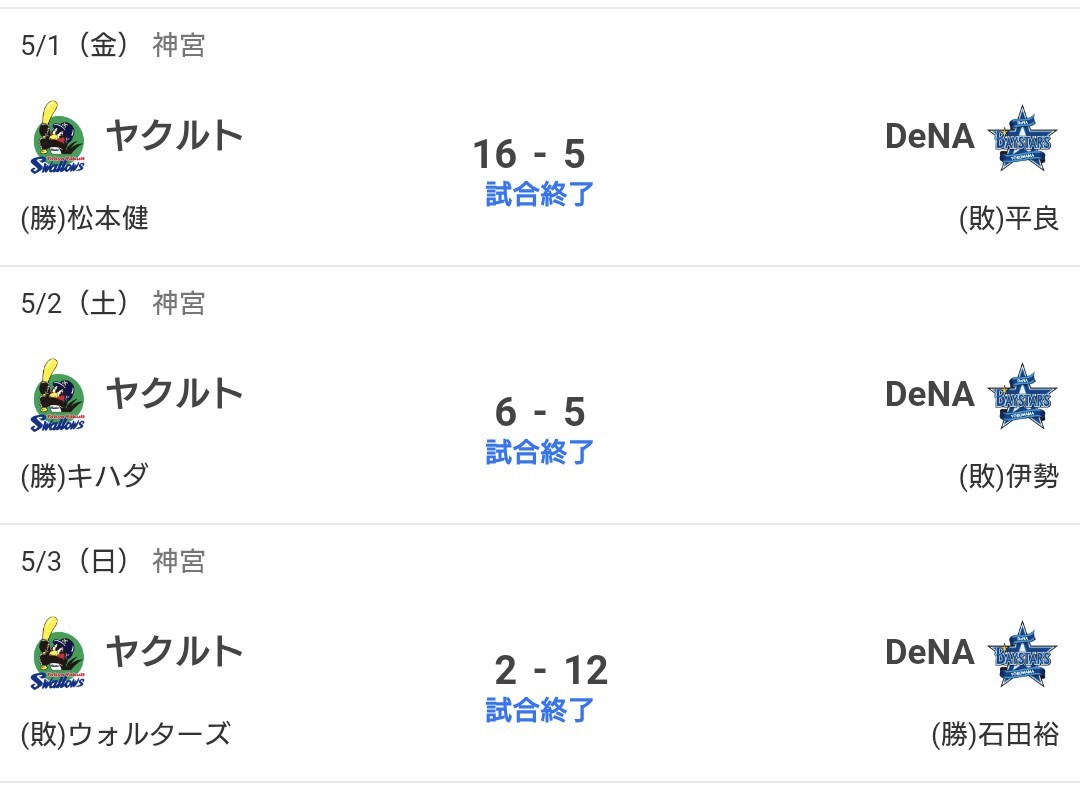
Task: Open the 16 - 5 game result
Action: [529, 153]
